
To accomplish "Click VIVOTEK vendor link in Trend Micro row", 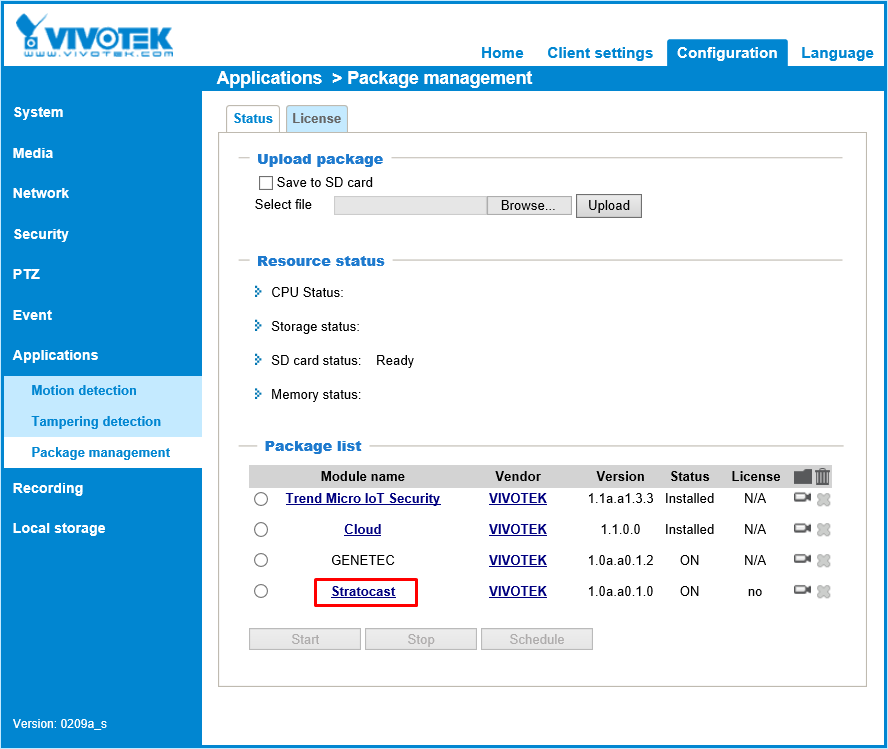I will tap(518, 498).
